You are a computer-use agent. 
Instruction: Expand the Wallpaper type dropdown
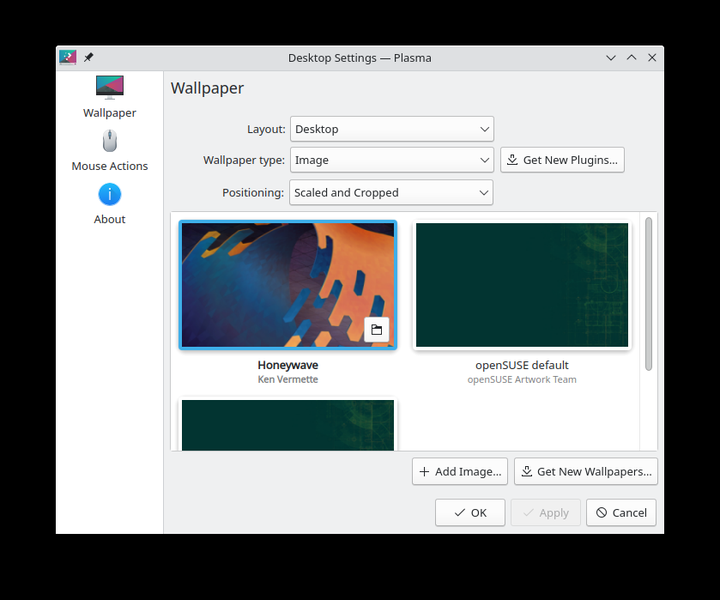392,160
